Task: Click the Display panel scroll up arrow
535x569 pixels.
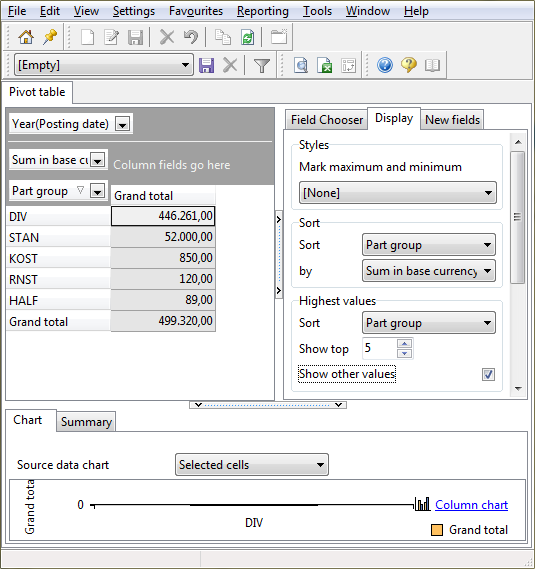Action: [518, 142]
